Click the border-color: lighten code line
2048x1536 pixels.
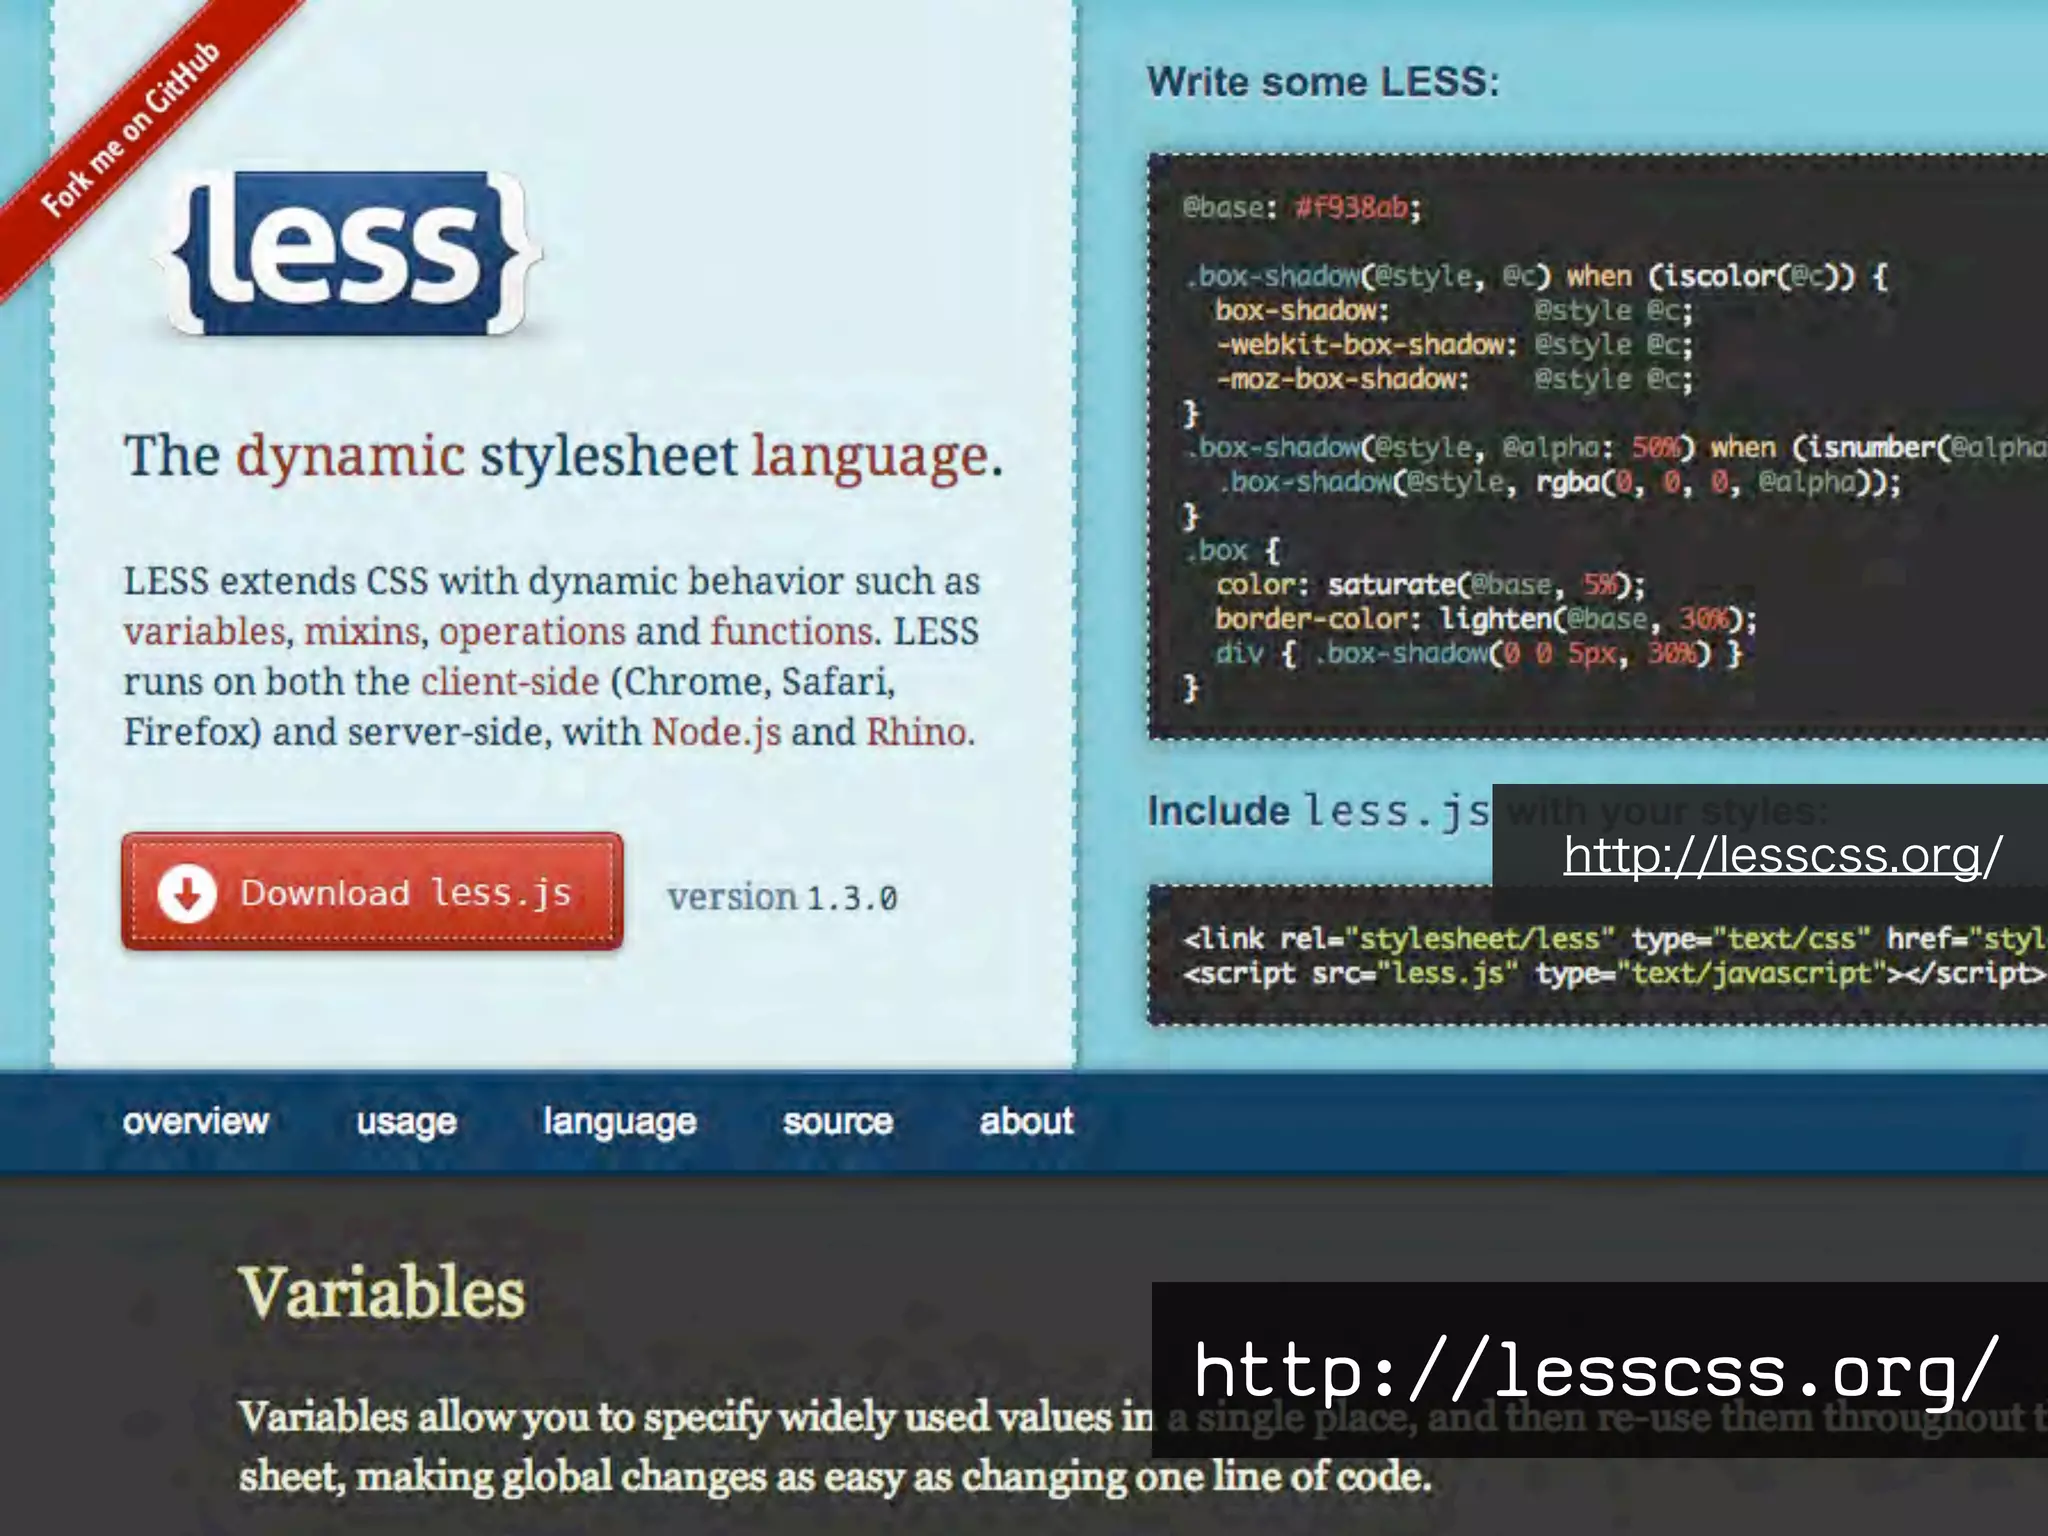pyautogui.click(x=1486, y=619)
